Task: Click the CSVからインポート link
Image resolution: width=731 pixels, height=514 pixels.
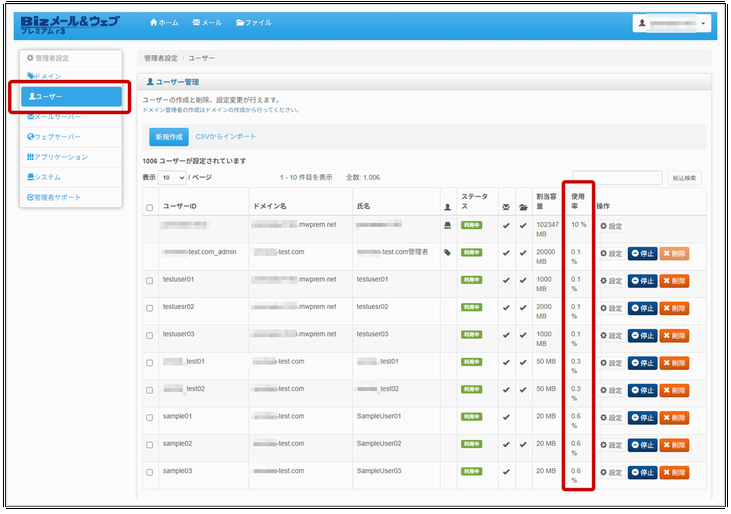Action: pos(225,137)
